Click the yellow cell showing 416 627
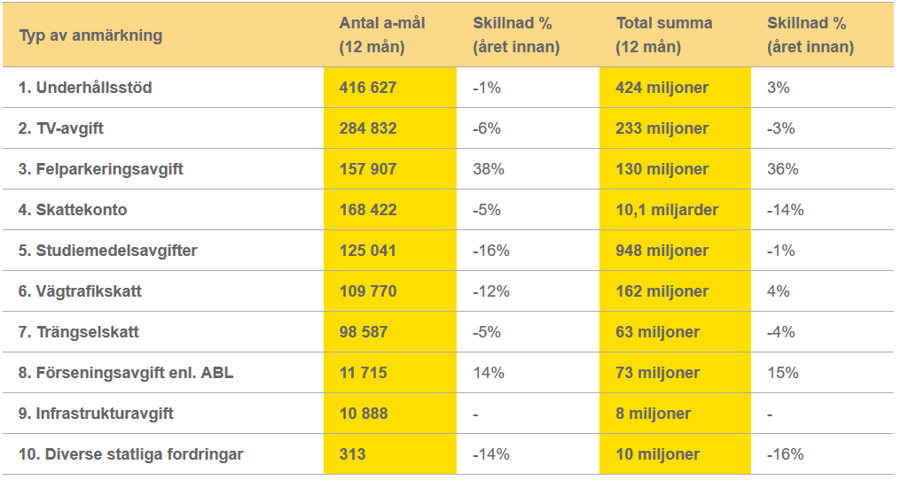Screen dimensions: 900x480 click(x=368, y=88)
